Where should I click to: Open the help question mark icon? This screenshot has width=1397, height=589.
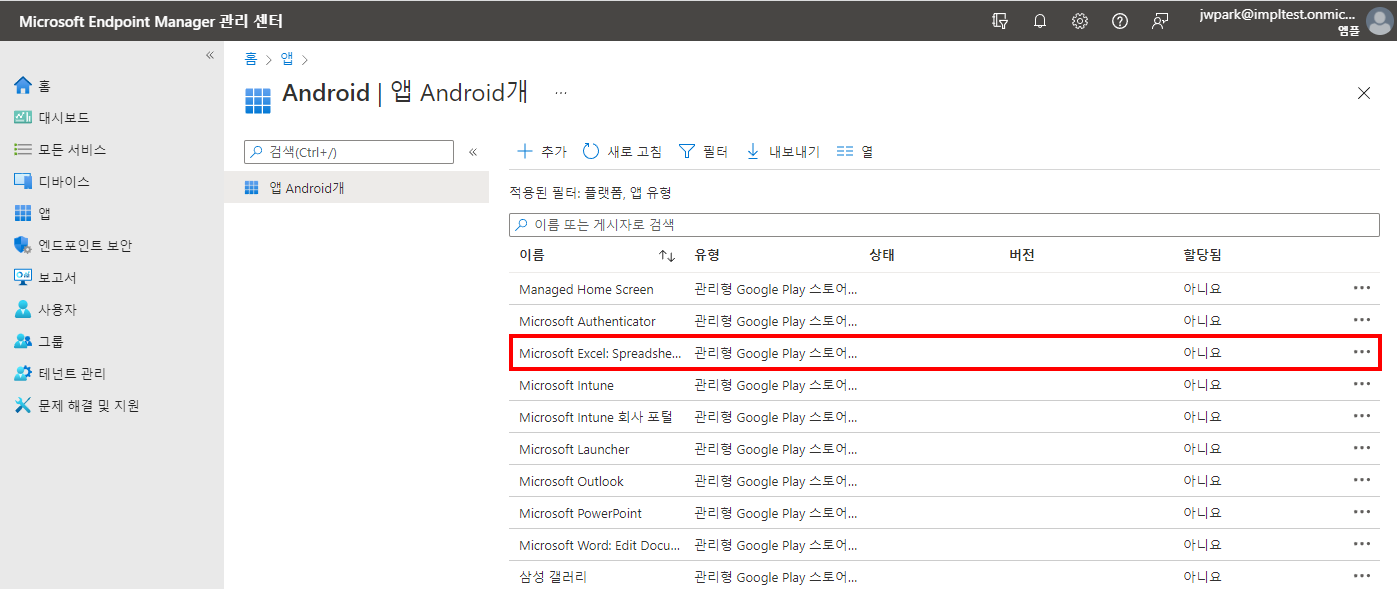click(x=1120, y=21)
